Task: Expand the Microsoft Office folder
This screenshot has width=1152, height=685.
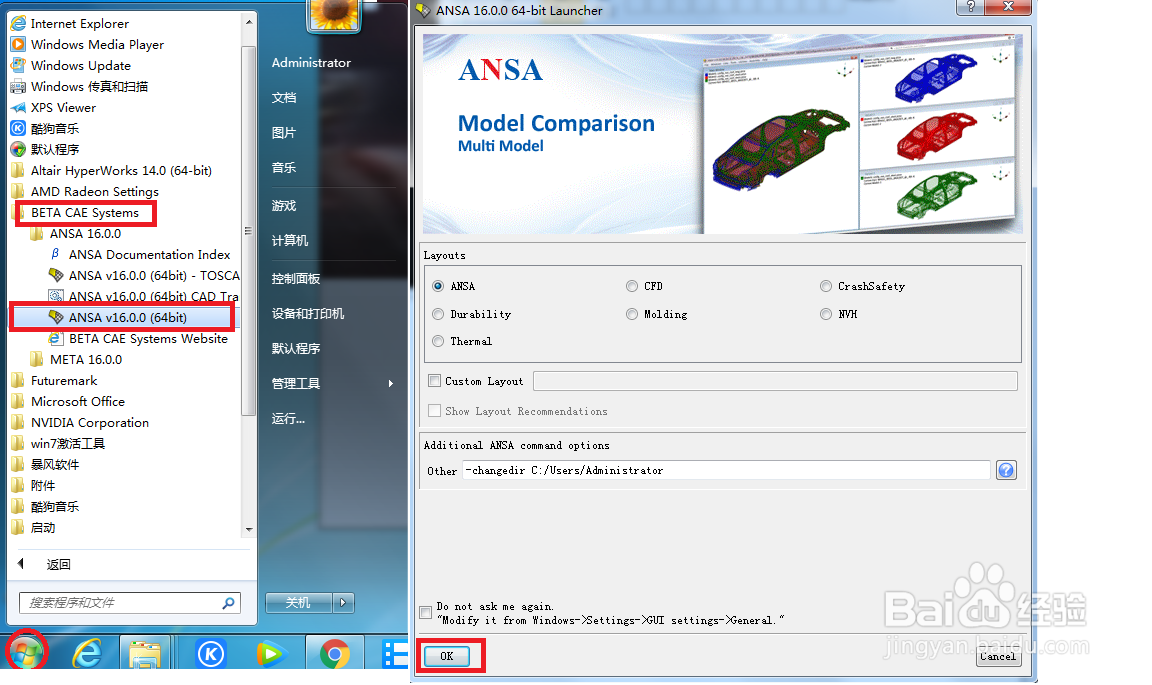Action: (x=68, y=402)
